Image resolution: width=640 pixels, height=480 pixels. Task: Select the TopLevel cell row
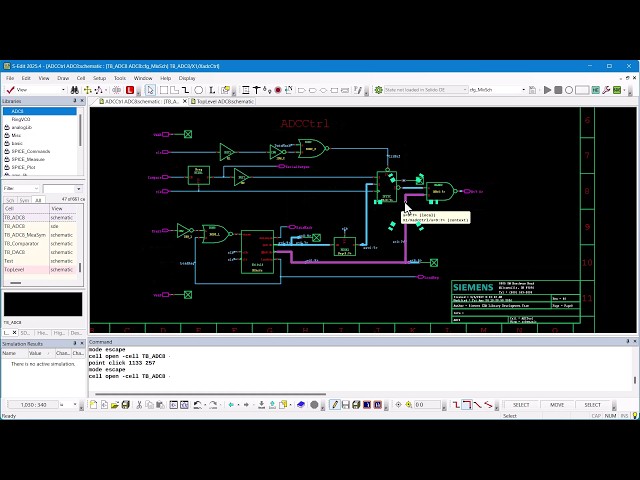coord(39,270)
